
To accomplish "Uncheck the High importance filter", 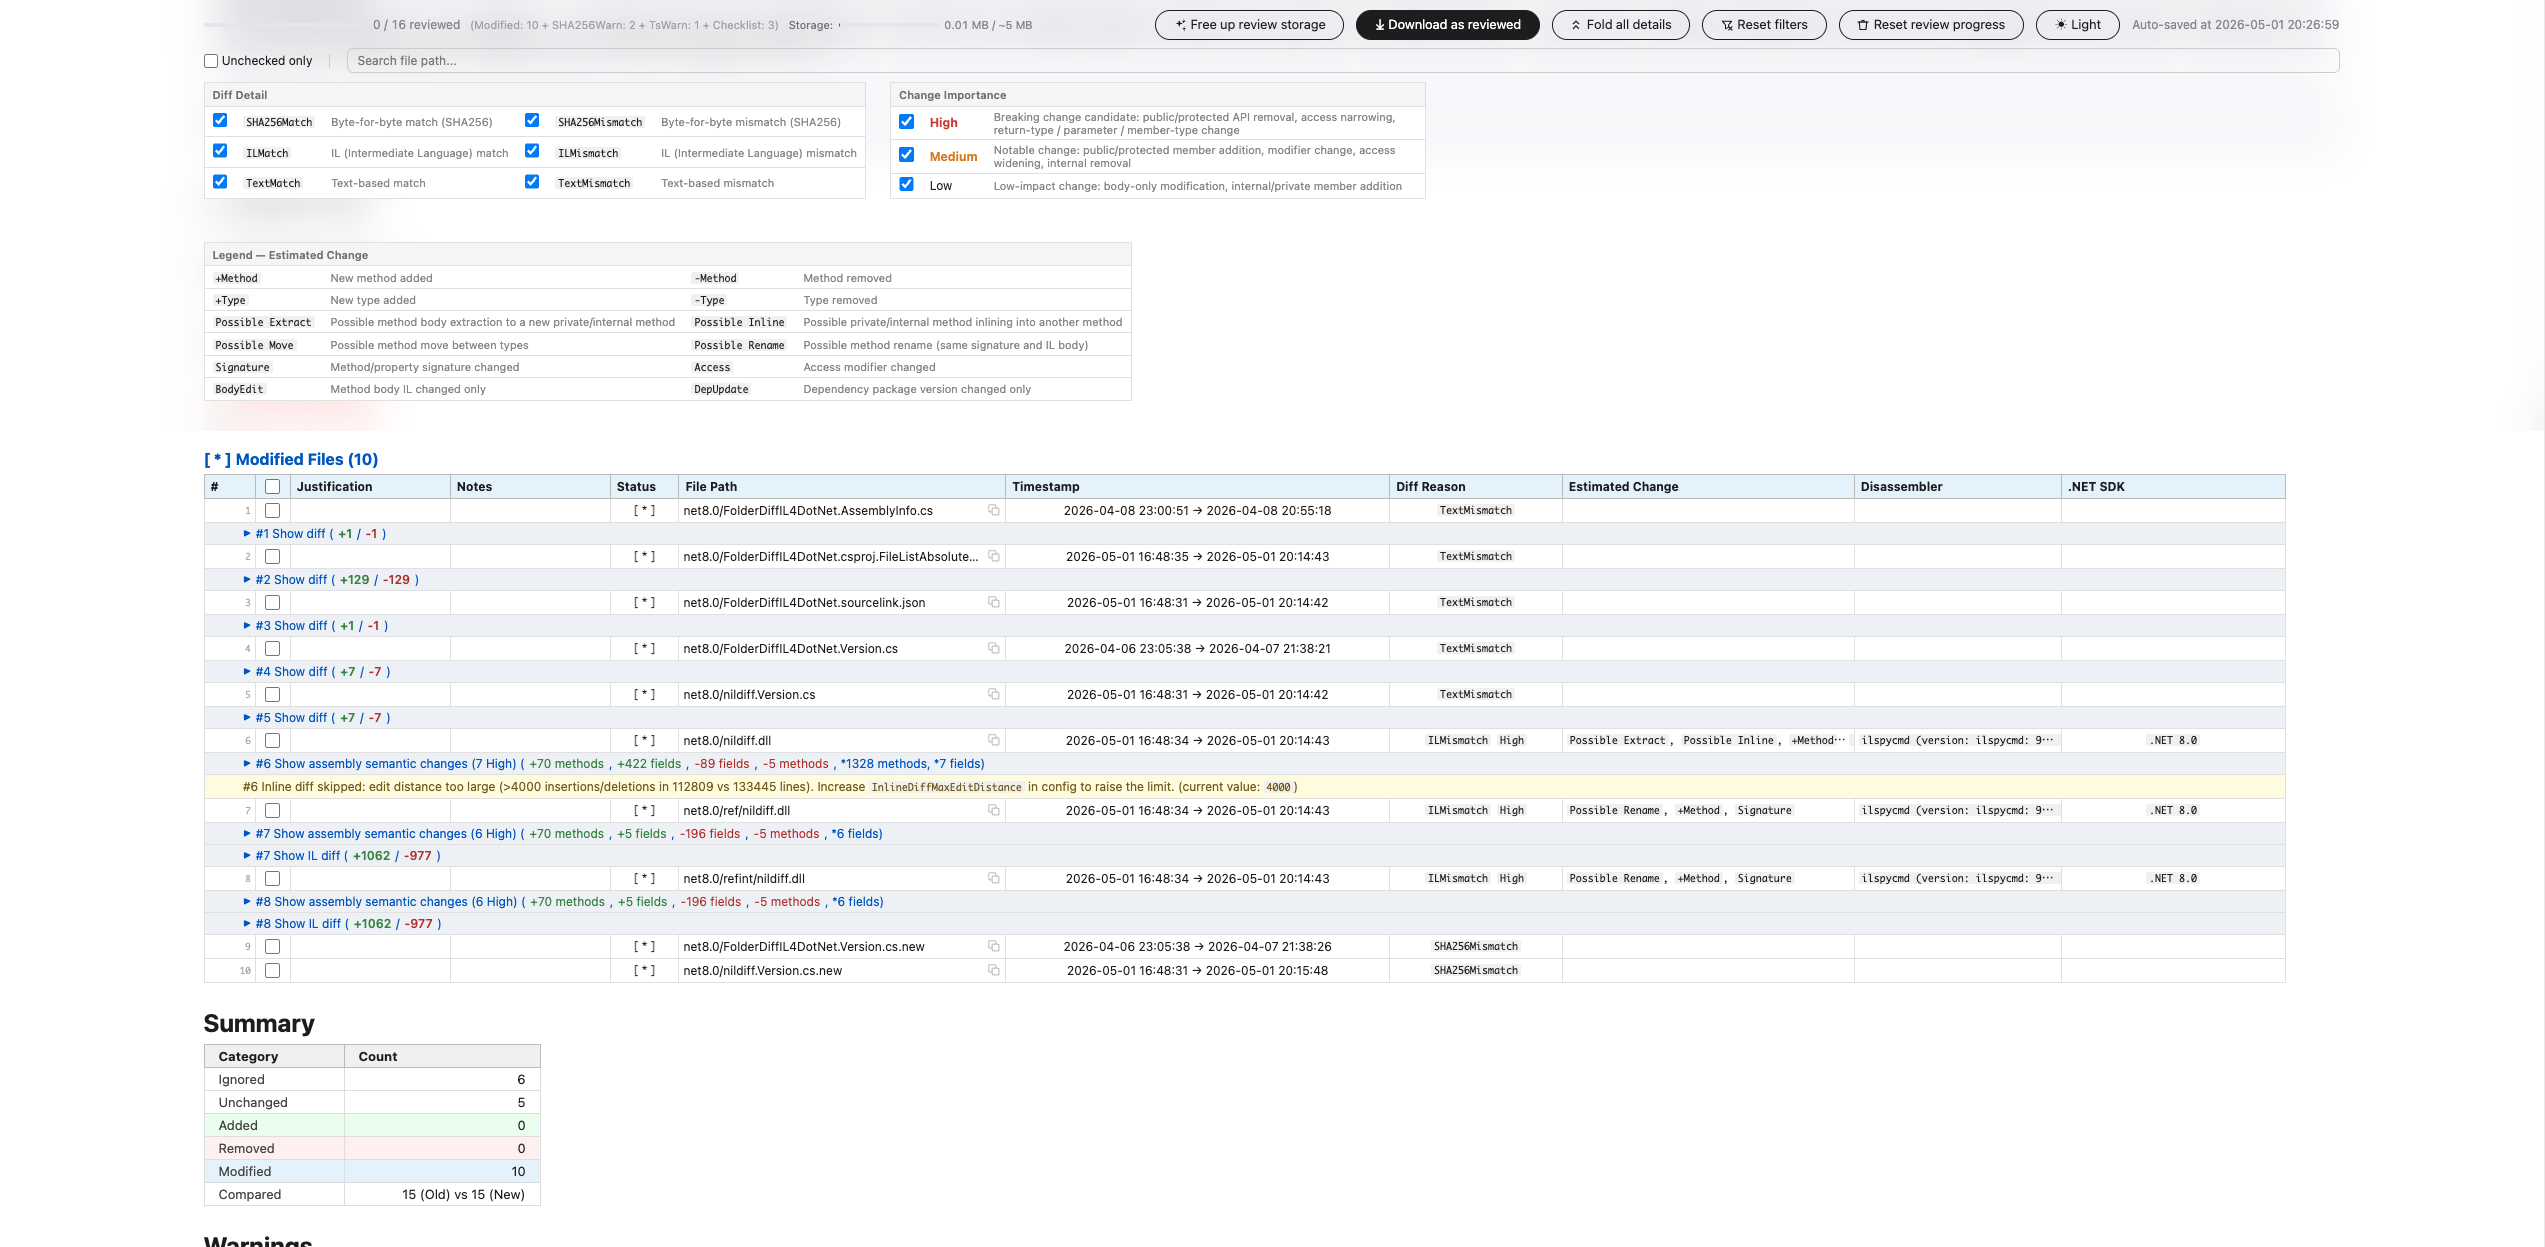I will (906, 121).
